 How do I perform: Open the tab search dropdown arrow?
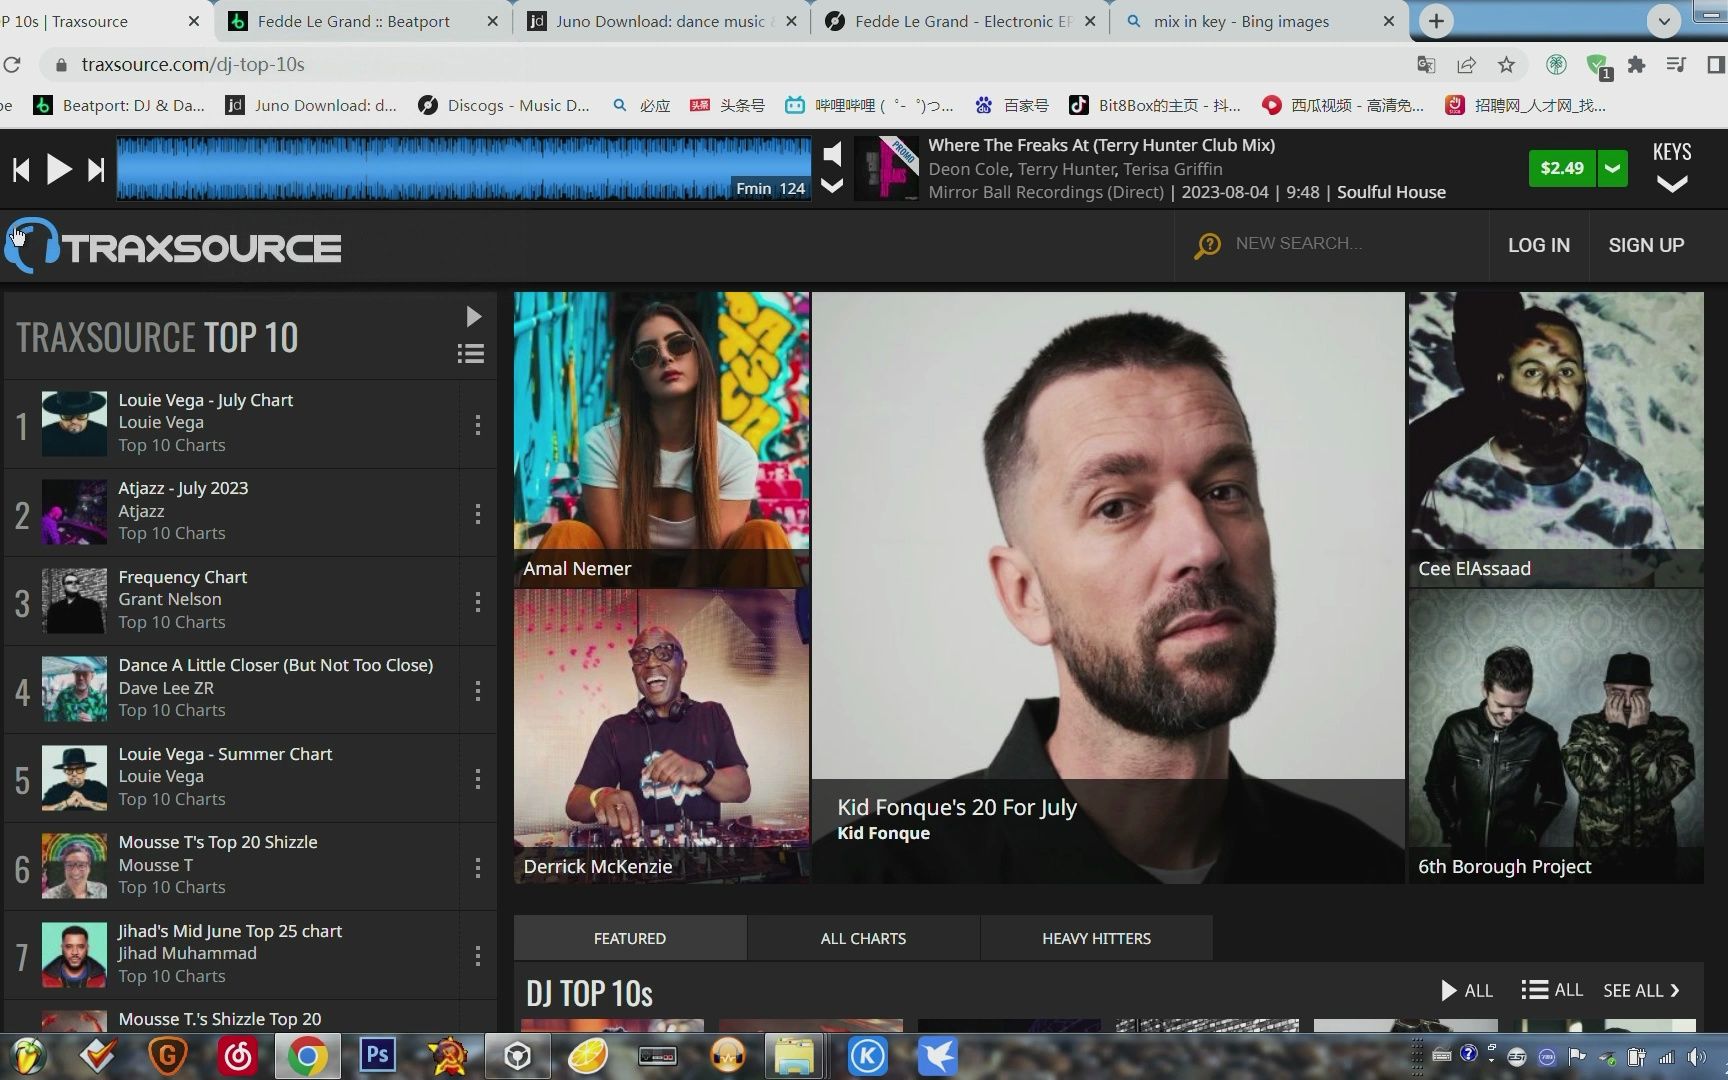coord(1664,21)
